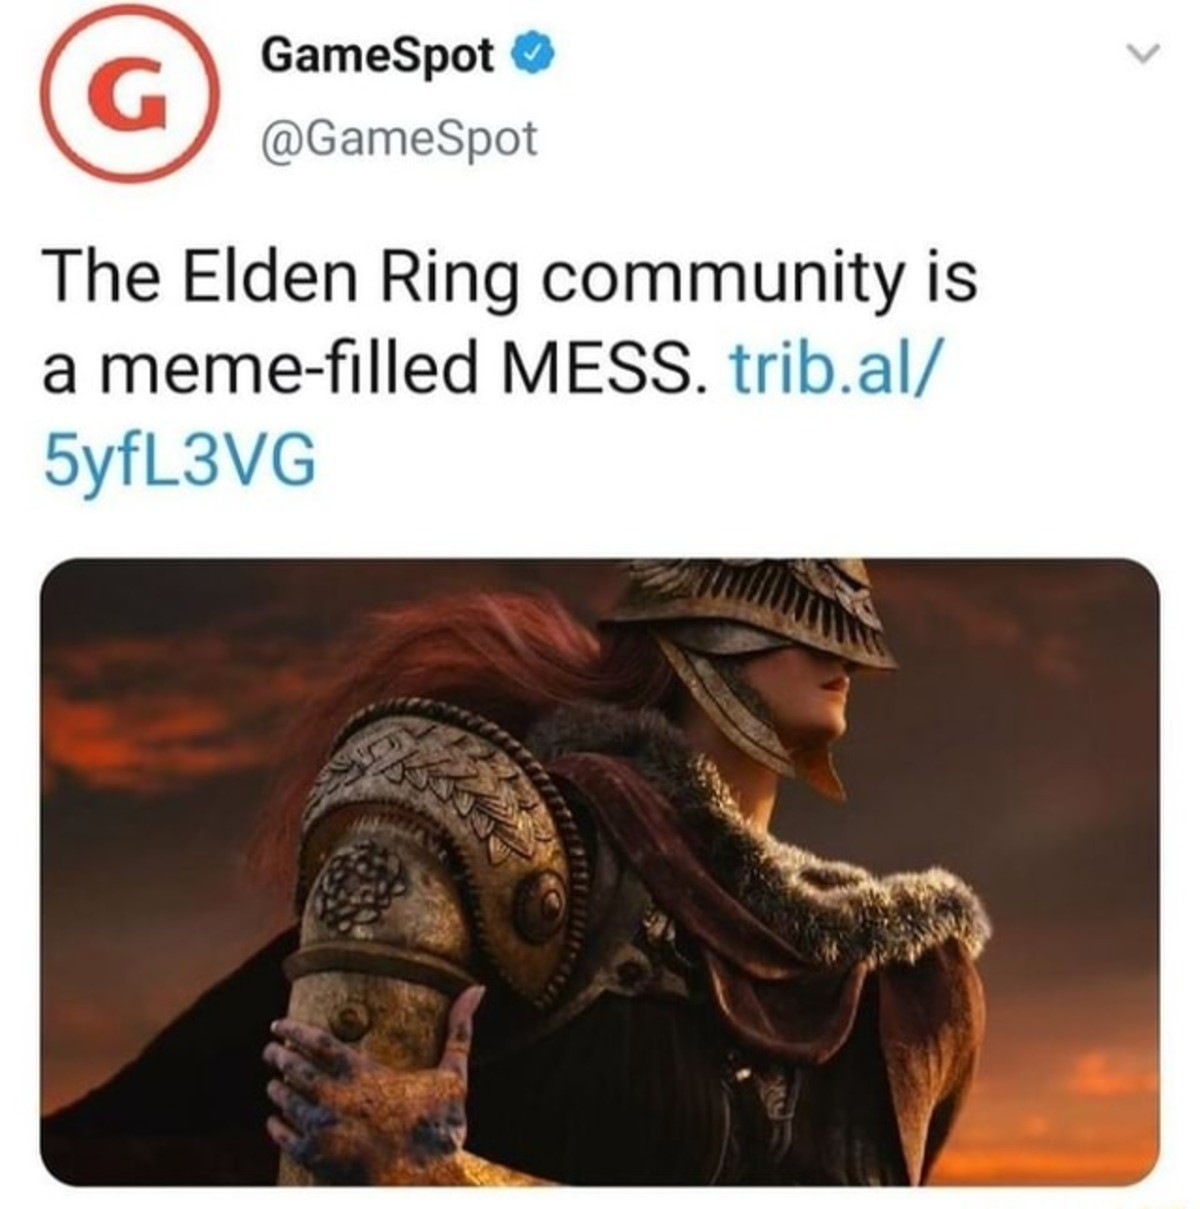Click the flowing red hair in image
This screenshot has width=1200, height=1209.
click(470, 670)
